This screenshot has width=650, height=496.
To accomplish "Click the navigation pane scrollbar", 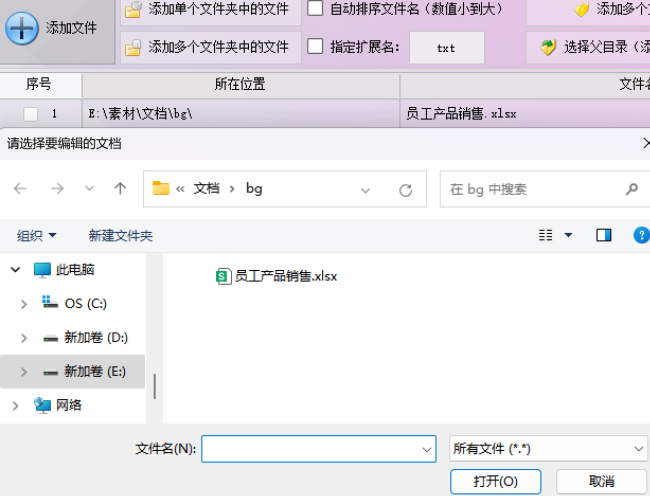I will [x=155, y=386].
